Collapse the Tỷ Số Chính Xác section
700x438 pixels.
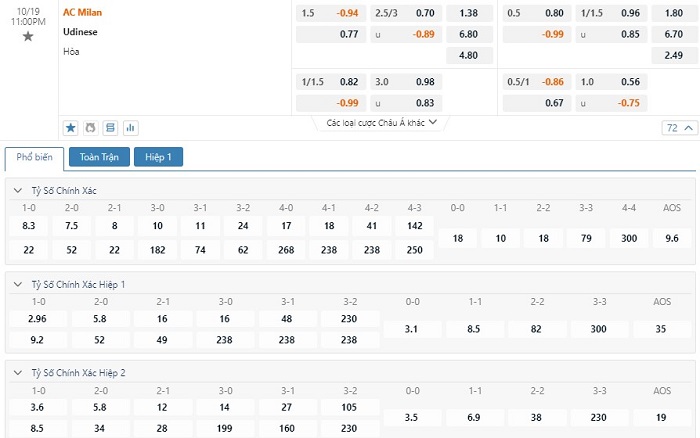coord(18,190)
